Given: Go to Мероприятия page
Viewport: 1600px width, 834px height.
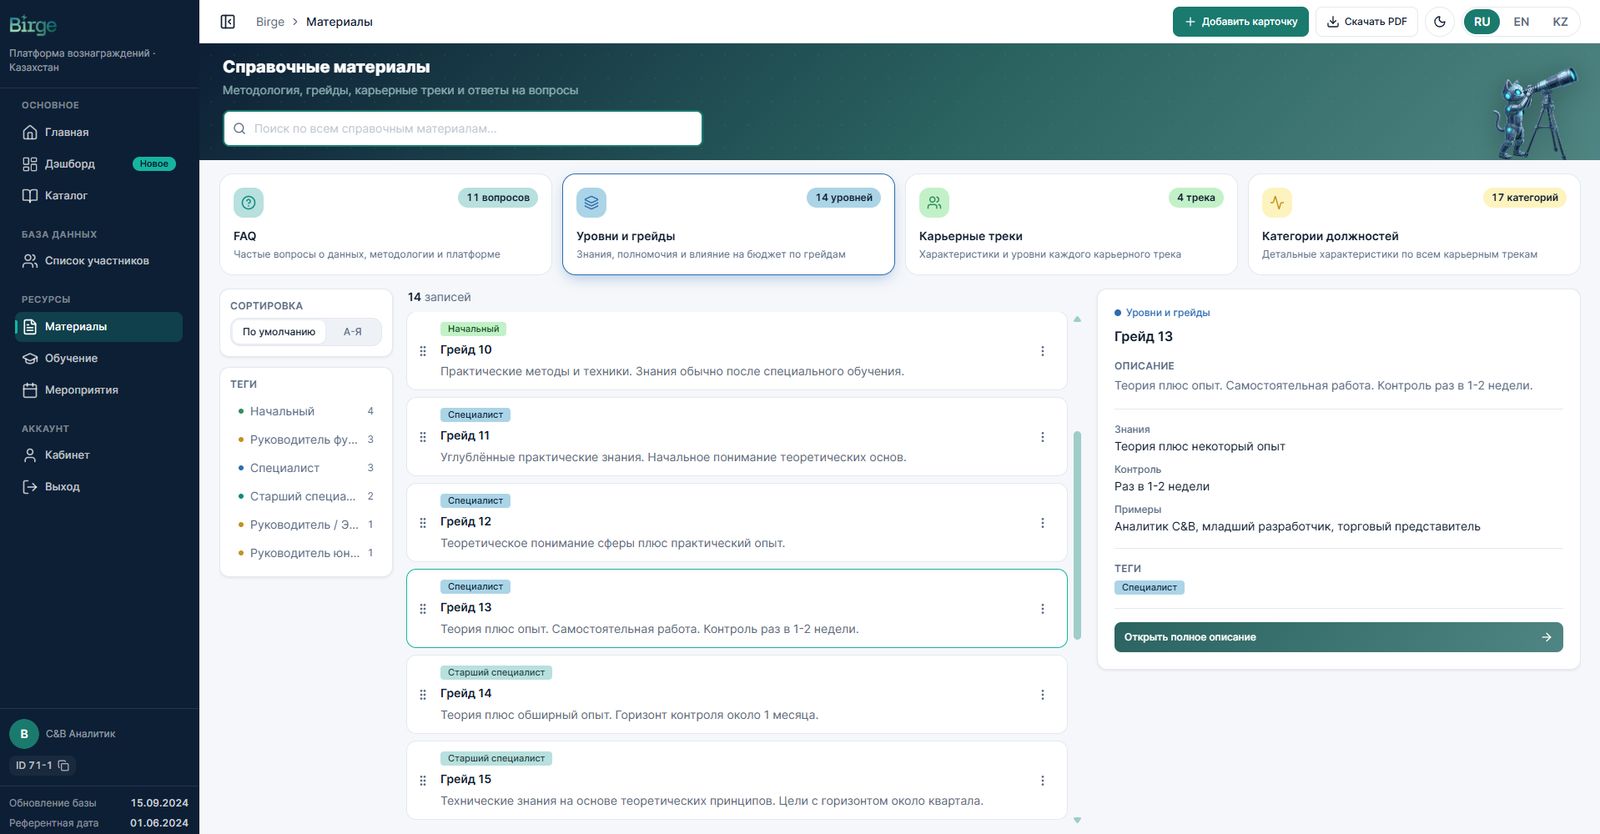Looking at the screenshot, I should point(99,390).
